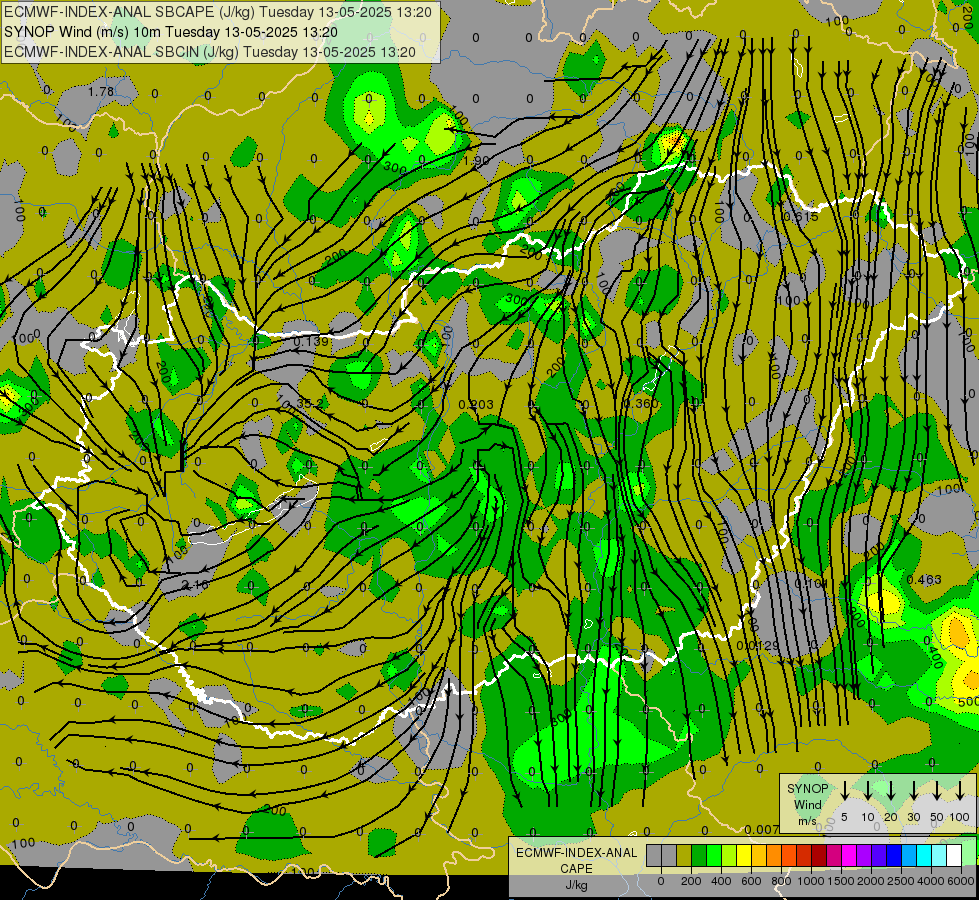The height and width of the screenshot is (900, 979).
Task: Select the pale cyan swatch after 4000 tick
Action: 940,855
